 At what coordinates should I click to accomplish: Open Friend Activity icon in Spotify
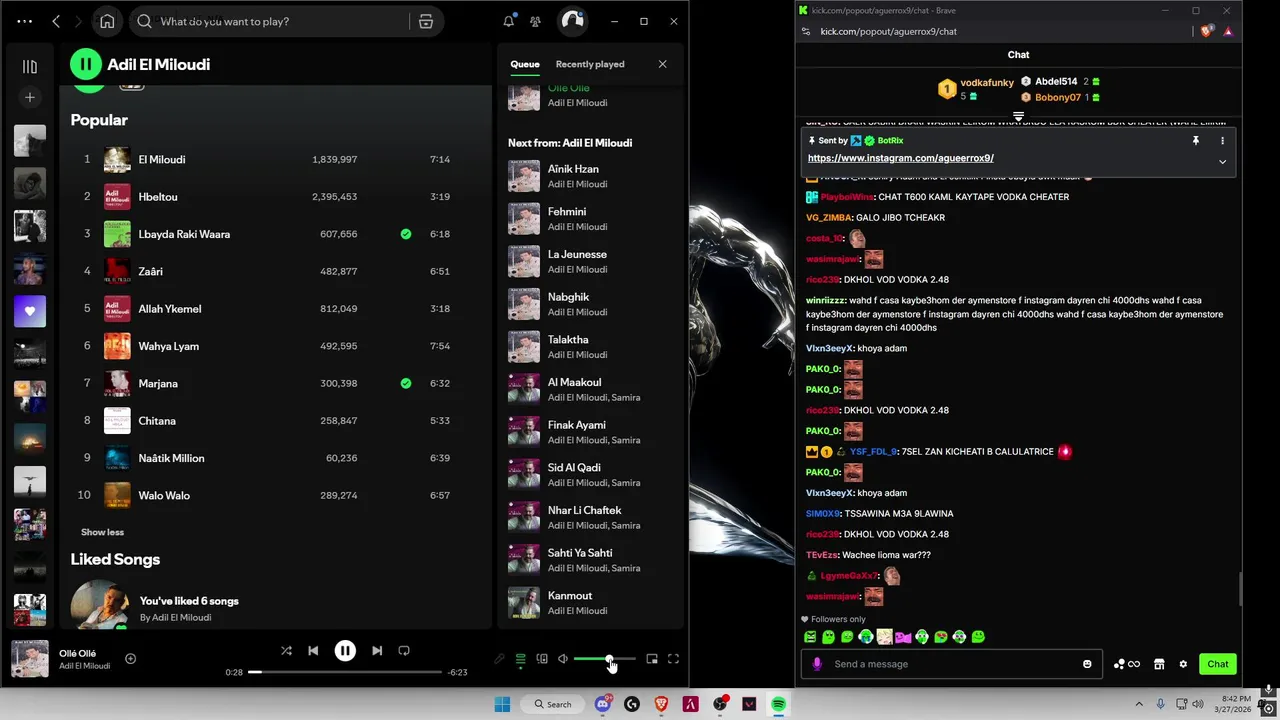[536, 21]
